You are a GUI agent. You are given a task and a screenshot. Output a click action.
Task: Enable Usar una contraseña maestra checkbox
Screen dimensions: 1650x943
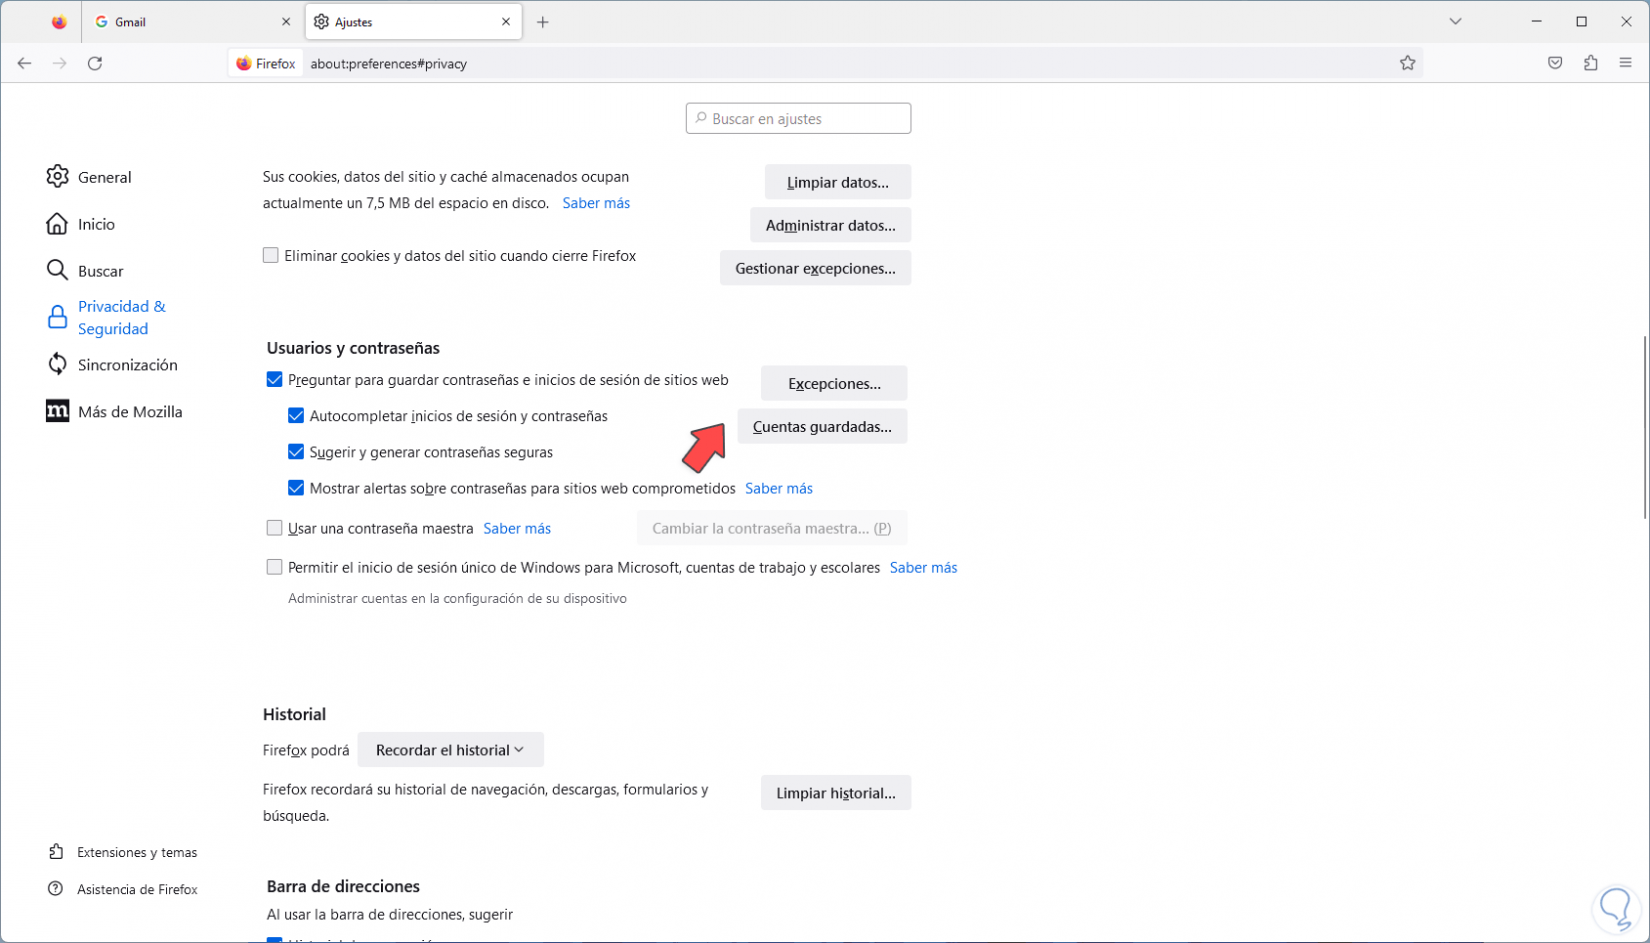click(274, 528)
